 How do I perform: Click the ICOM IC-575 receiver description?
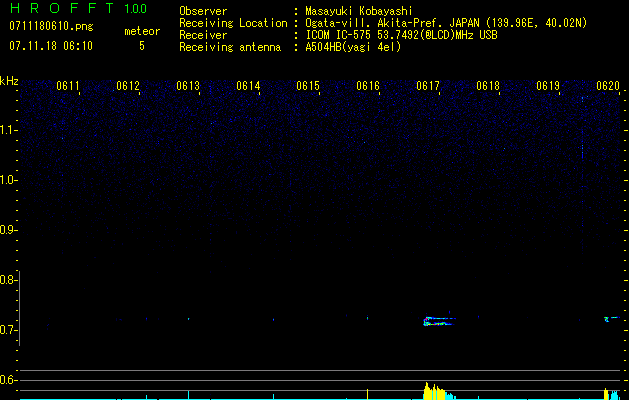pyautogui.click(x=401, y=35)
